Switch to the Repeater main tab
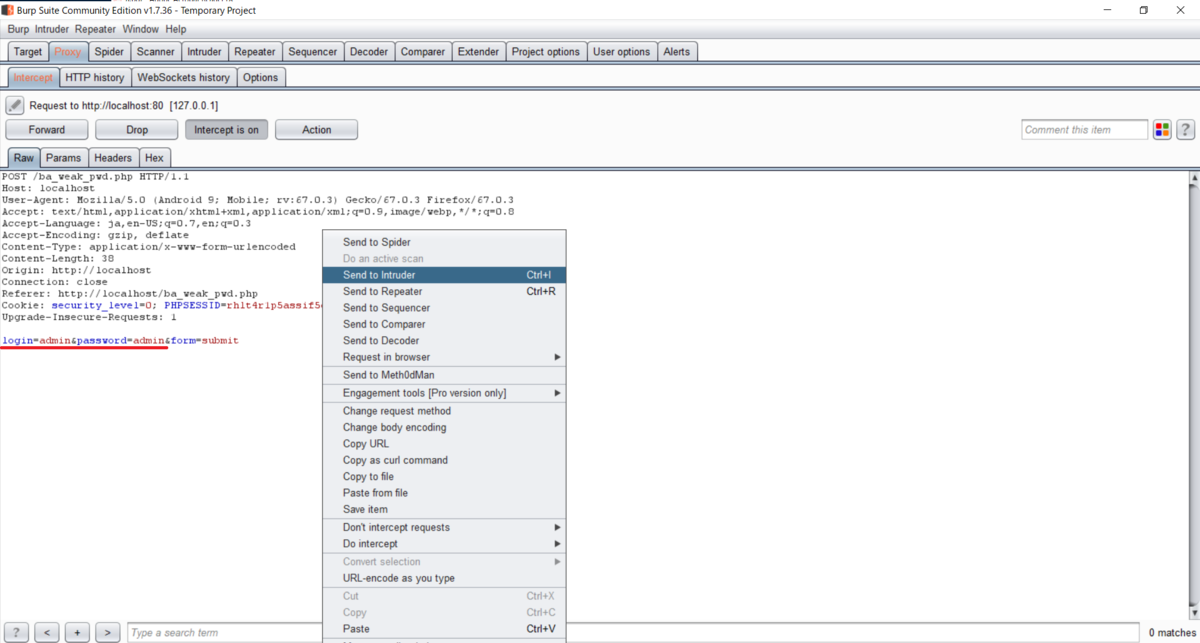Viewport: 1200px width, 643px height. click(x=255, y=52)
